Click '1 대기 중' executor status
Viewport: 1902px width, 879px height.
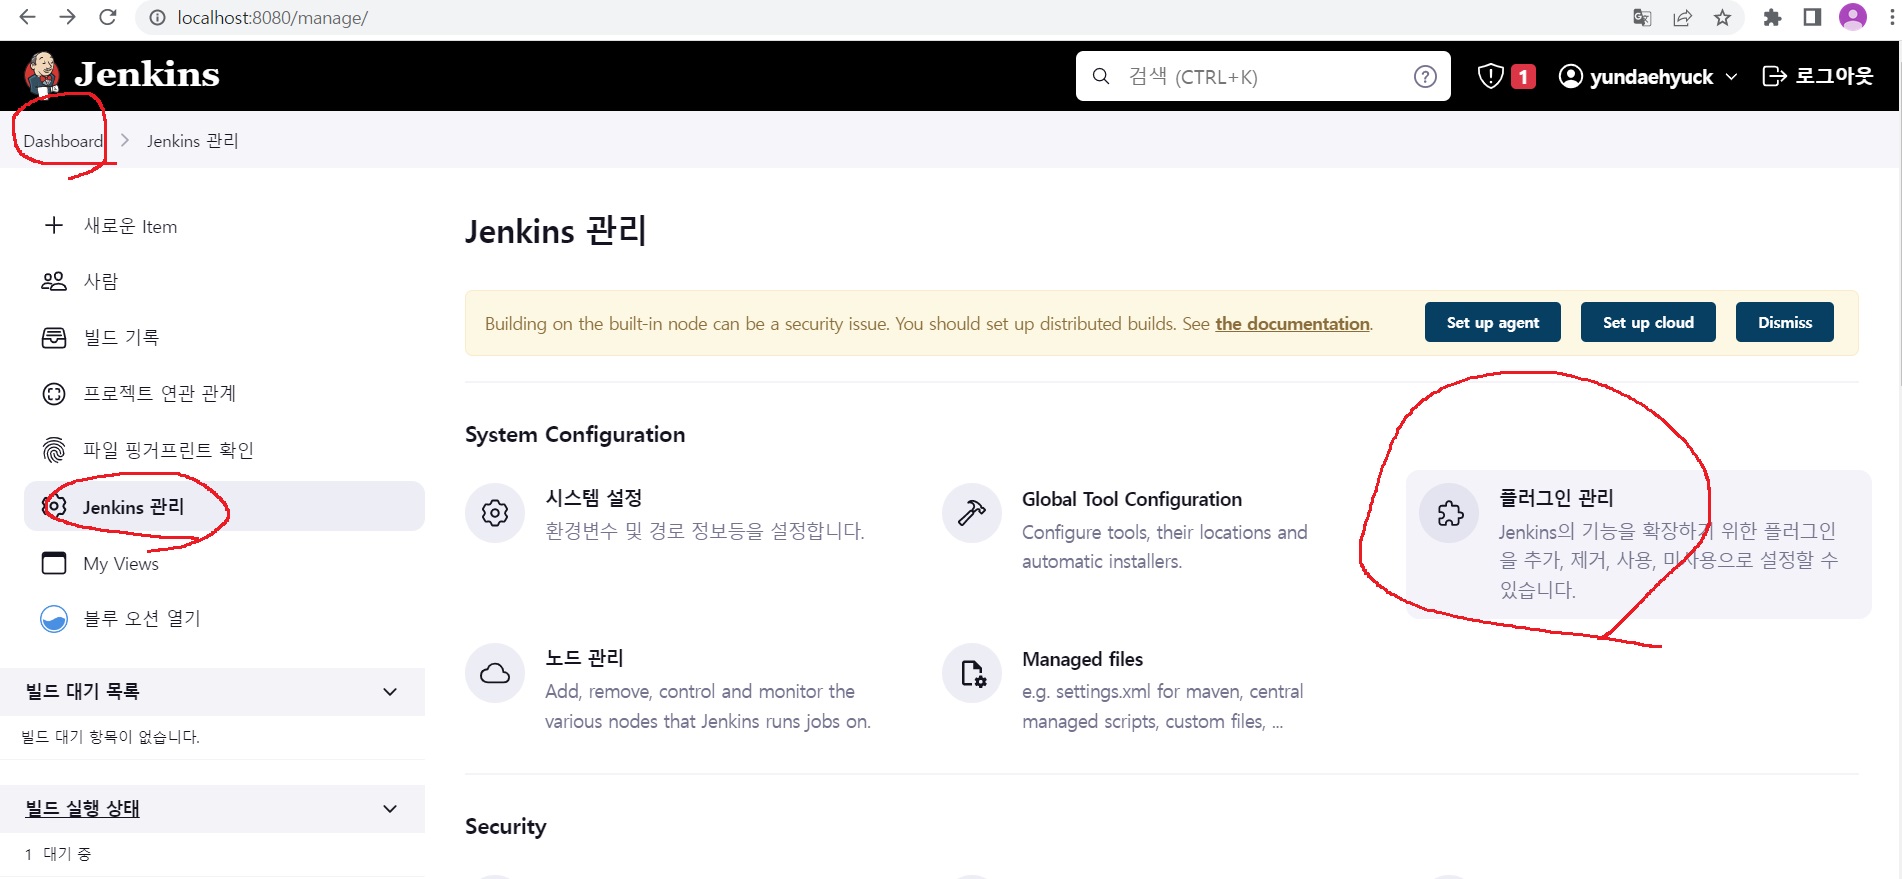(58, 854)
